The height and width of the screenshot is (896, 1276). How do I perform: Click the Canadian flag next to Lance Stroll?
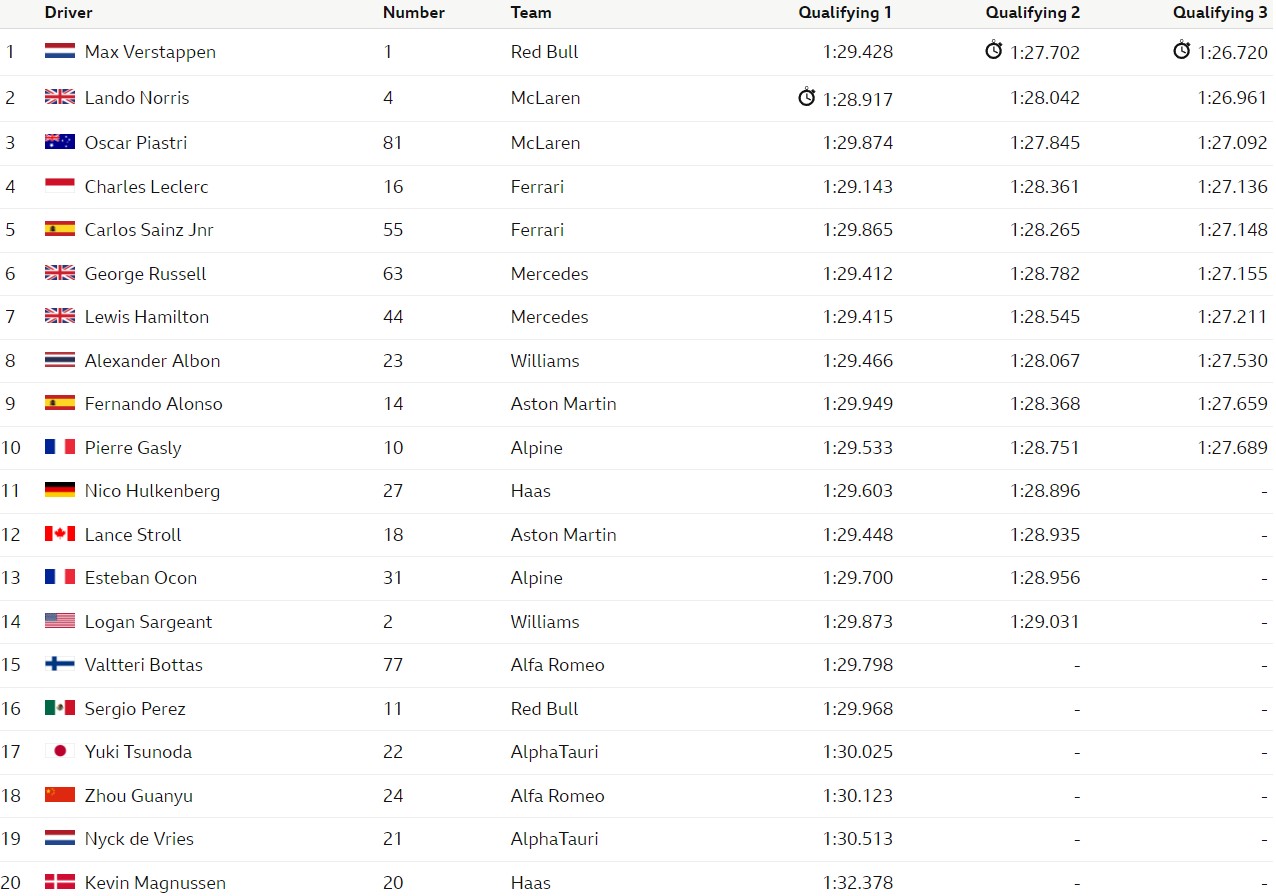60,534
